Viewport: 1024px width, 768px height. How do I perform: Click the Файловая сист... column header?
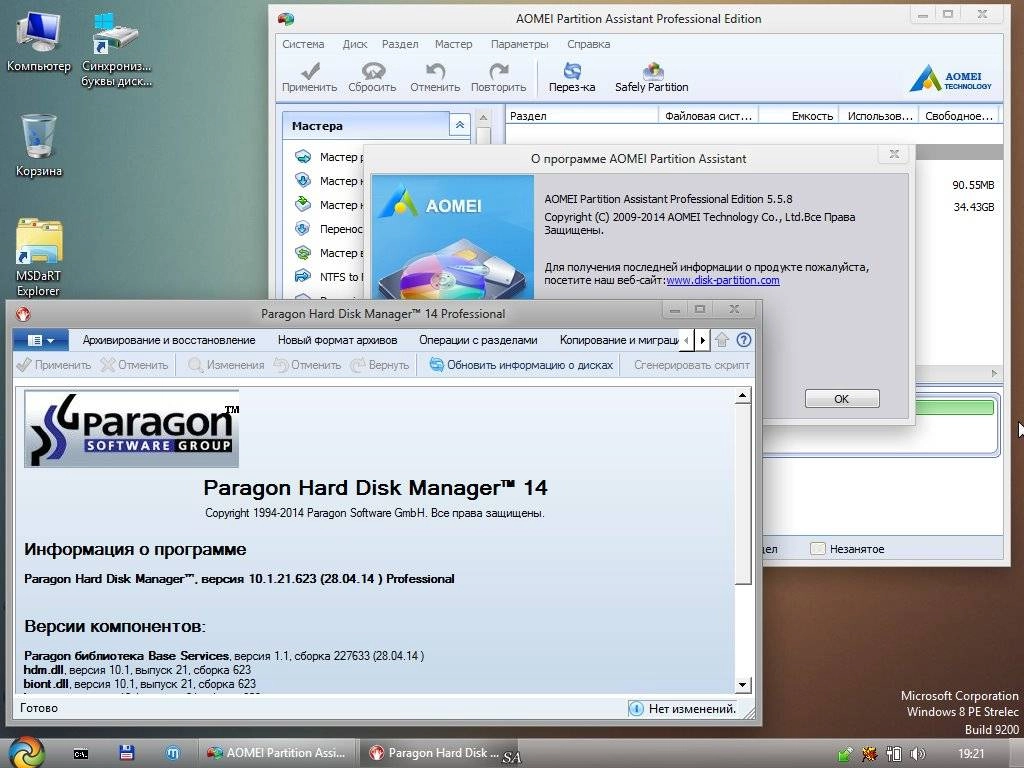(x=709, y=116)
